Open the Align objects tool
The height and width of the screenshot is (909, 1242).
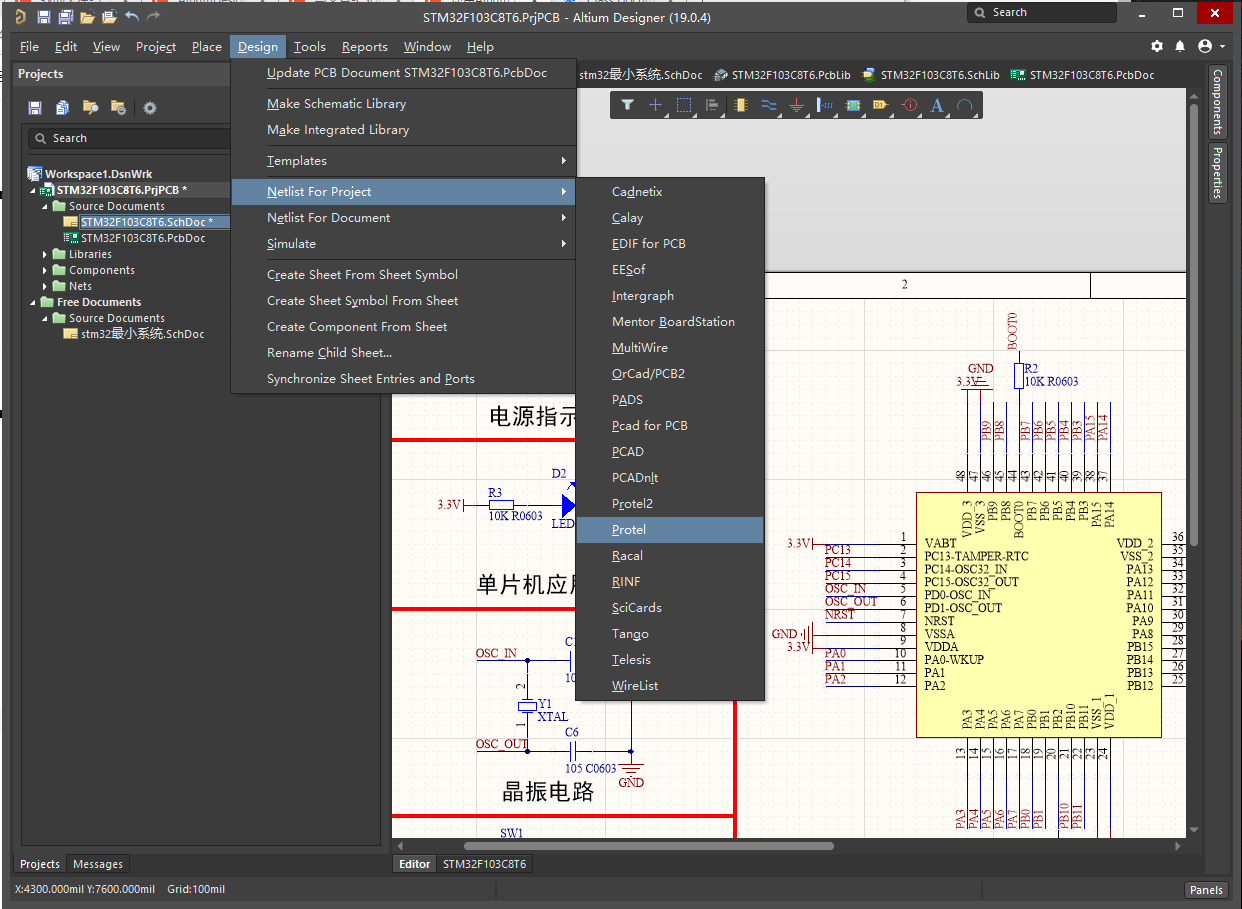(712, 105)
